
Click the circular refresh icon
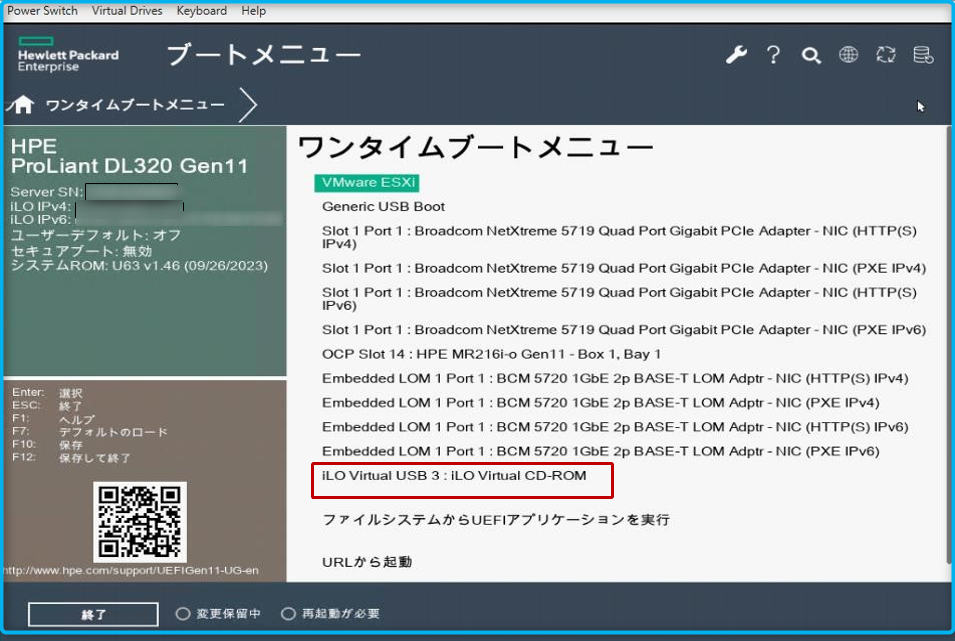click(886, 55)
